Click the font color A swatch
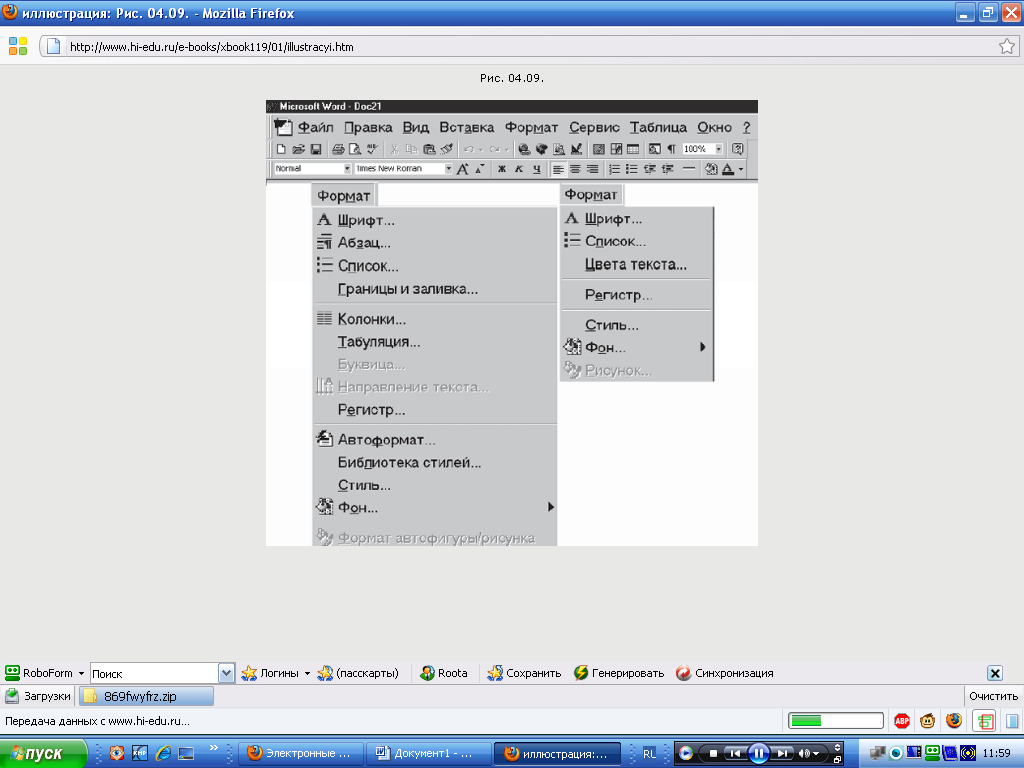1024x768 pixels. pos(728,169)
